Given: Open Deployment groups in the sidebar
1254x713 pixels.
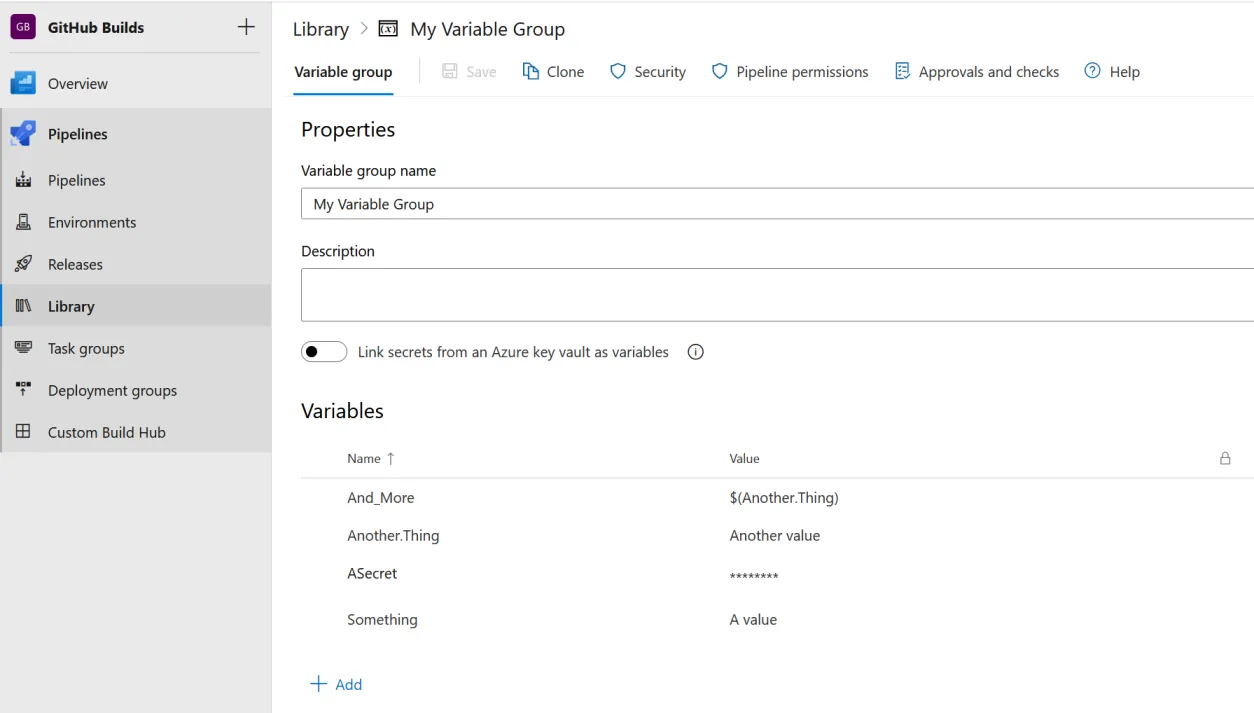Looking at the screenshot, I should [x=112, y=390].
